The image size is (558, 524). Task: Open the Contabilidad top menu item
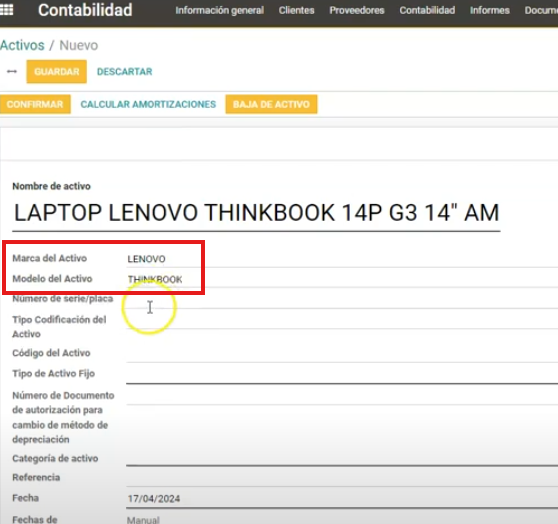tap(427, 10)
